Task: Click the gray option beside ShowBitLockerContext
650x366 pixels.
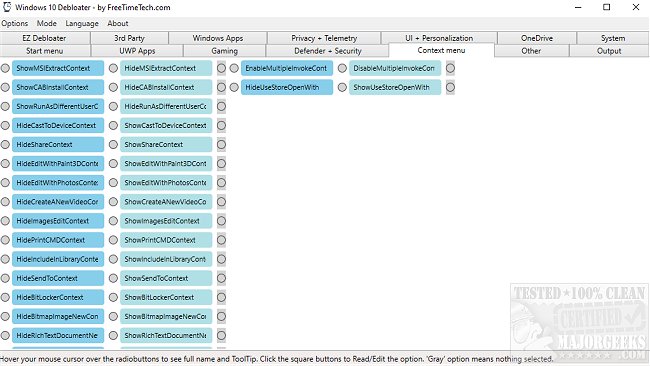Action: pyautogui.click(x=221, y=297)
